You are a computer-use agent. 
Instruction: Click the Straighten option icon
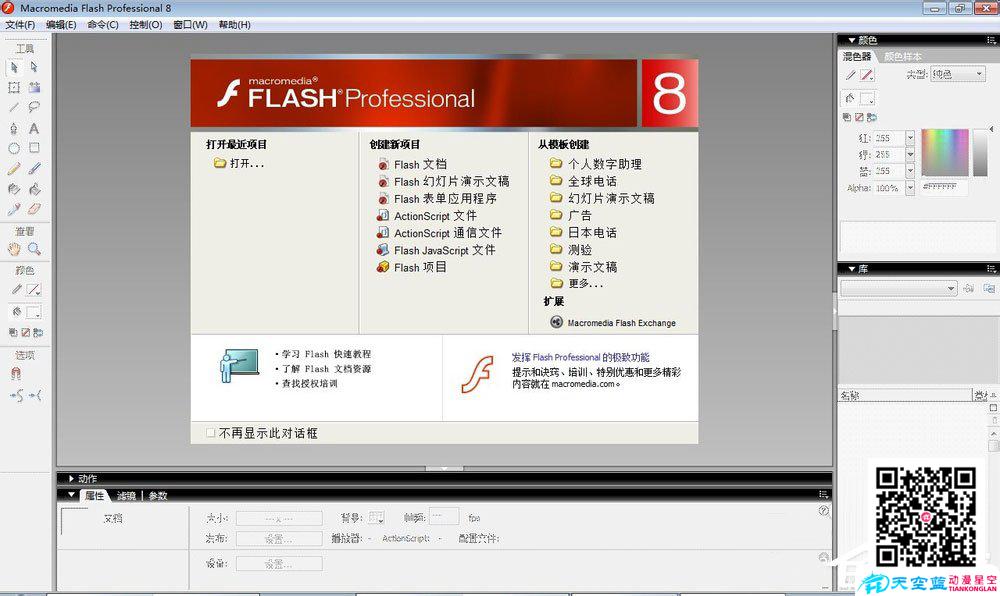point(35,395)
